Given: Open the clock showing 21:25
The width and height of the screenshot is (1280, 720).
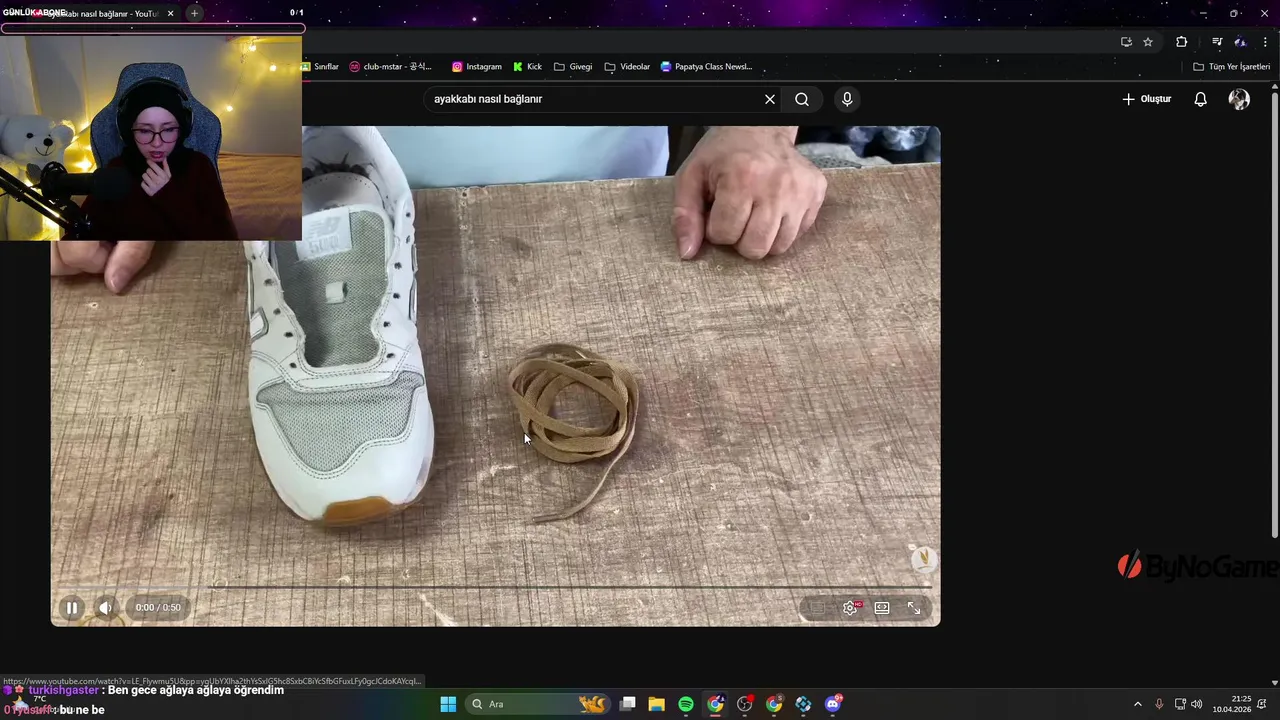Looking at the screenshot, I should [1233, 704].
